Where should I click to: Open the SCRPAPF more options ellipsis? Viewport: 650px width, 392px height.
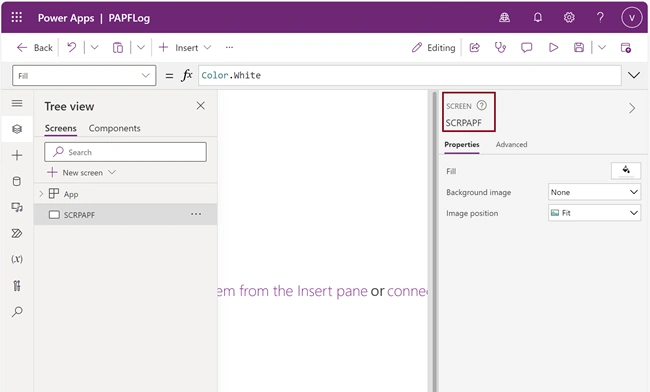(196, 214)
